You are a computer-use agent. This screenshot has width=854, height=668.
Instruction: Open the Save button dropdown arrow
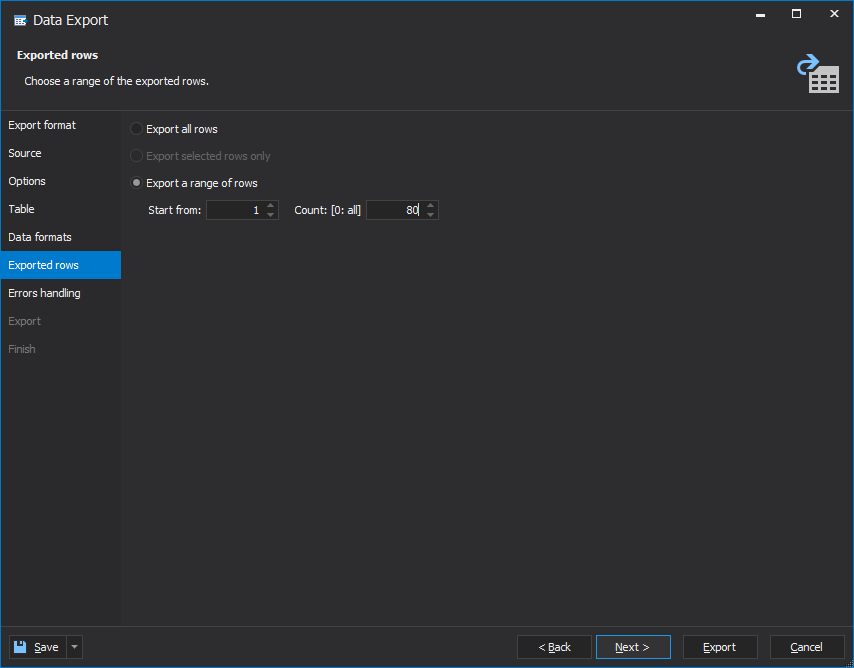point(75,647)
